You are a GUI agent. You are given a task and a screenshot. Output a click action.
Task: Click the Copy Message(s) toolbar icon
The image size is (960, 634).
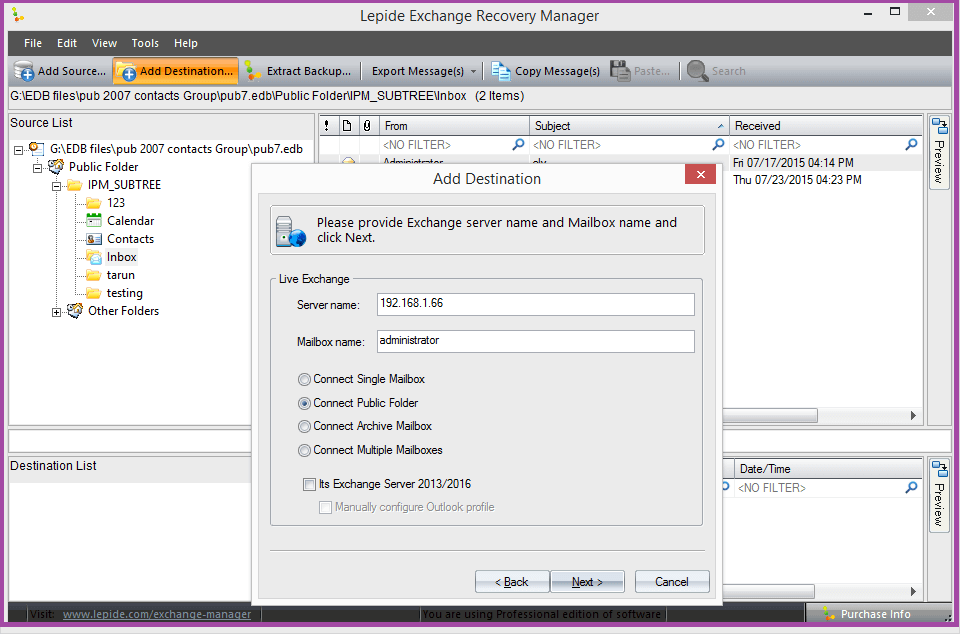click(x=500, y=71)
